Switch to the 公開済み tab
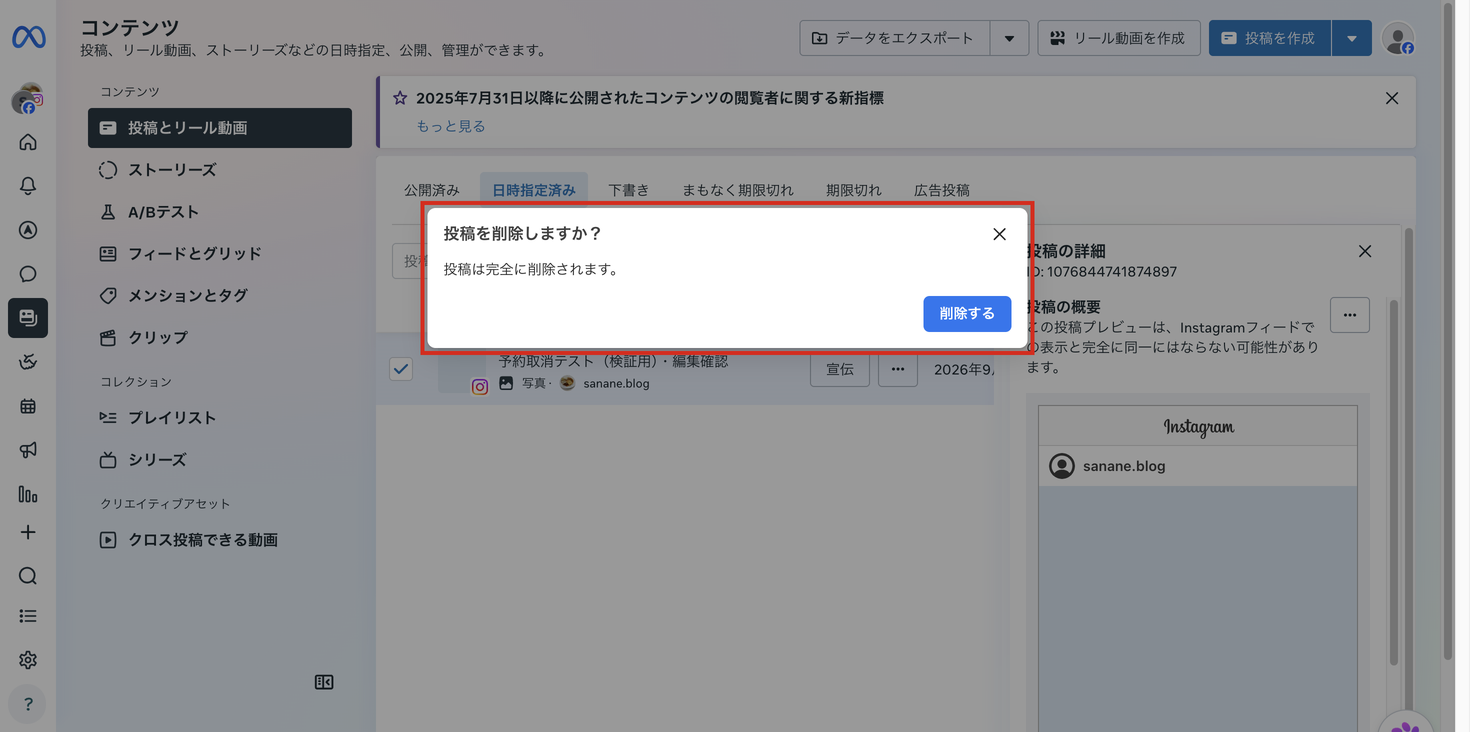Viewport: 1470px width, 732px height. (x=432, y=190)
